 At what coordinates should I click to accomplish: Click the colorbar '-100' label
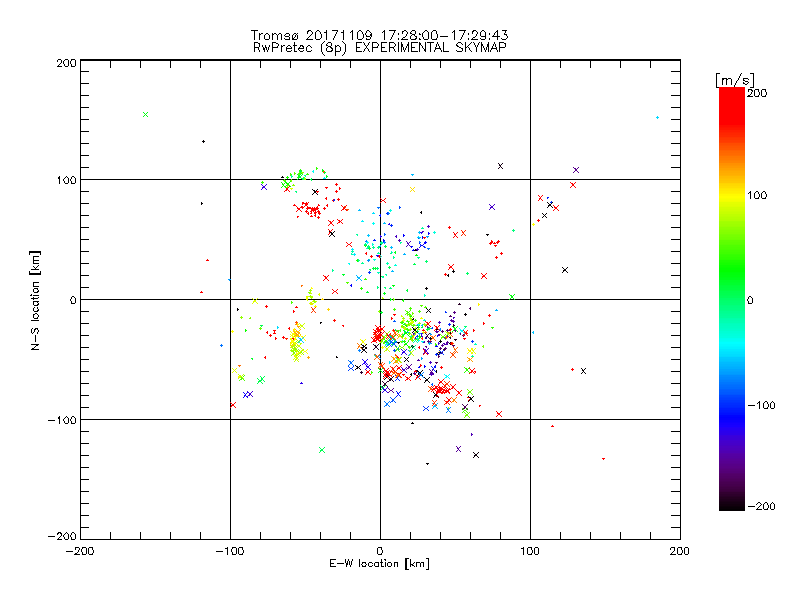pos(761,405)
